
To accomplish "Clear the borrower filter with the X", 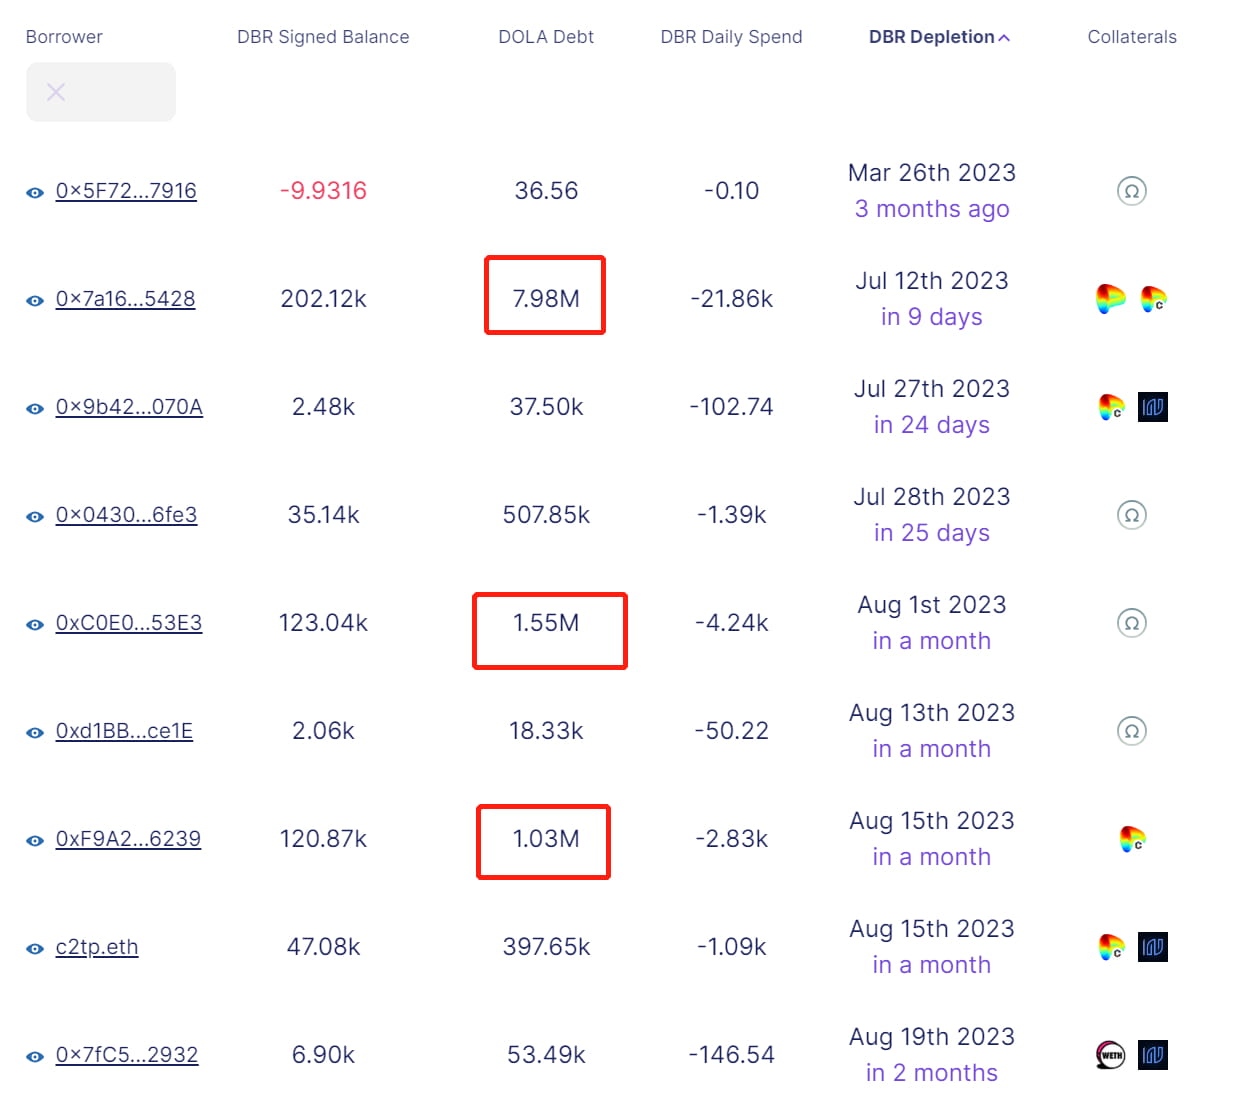I will click(56, 92).
